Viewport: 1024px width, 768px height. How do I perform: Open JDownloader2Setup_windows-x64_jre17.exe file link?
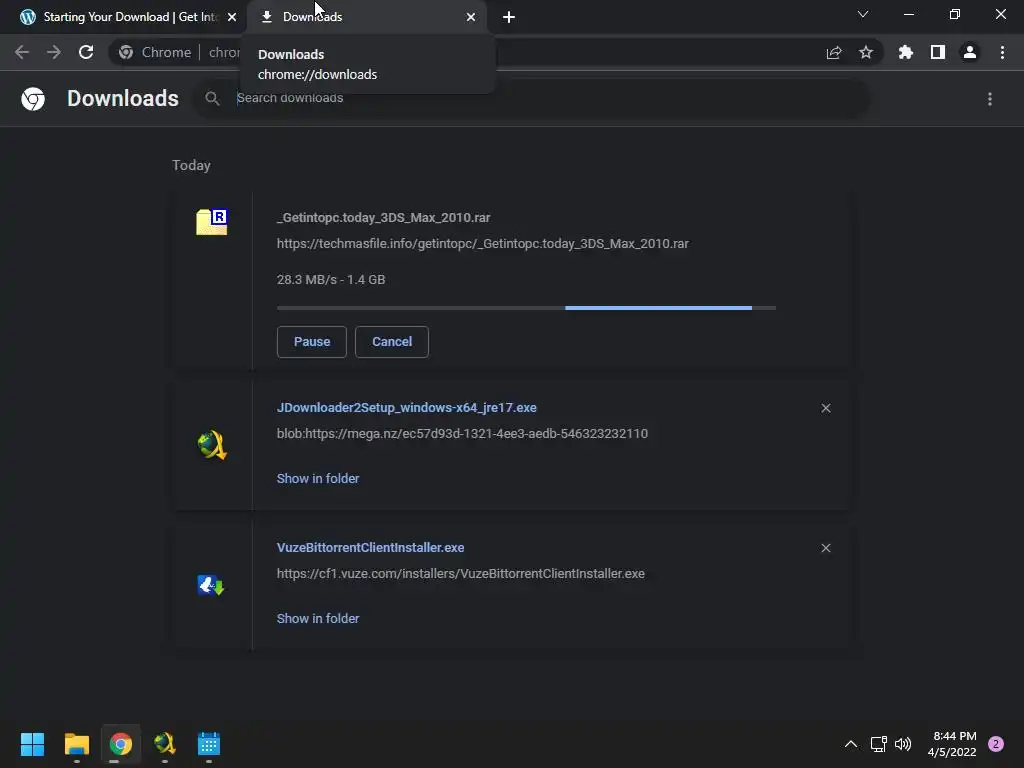click(x=407, y=408)
